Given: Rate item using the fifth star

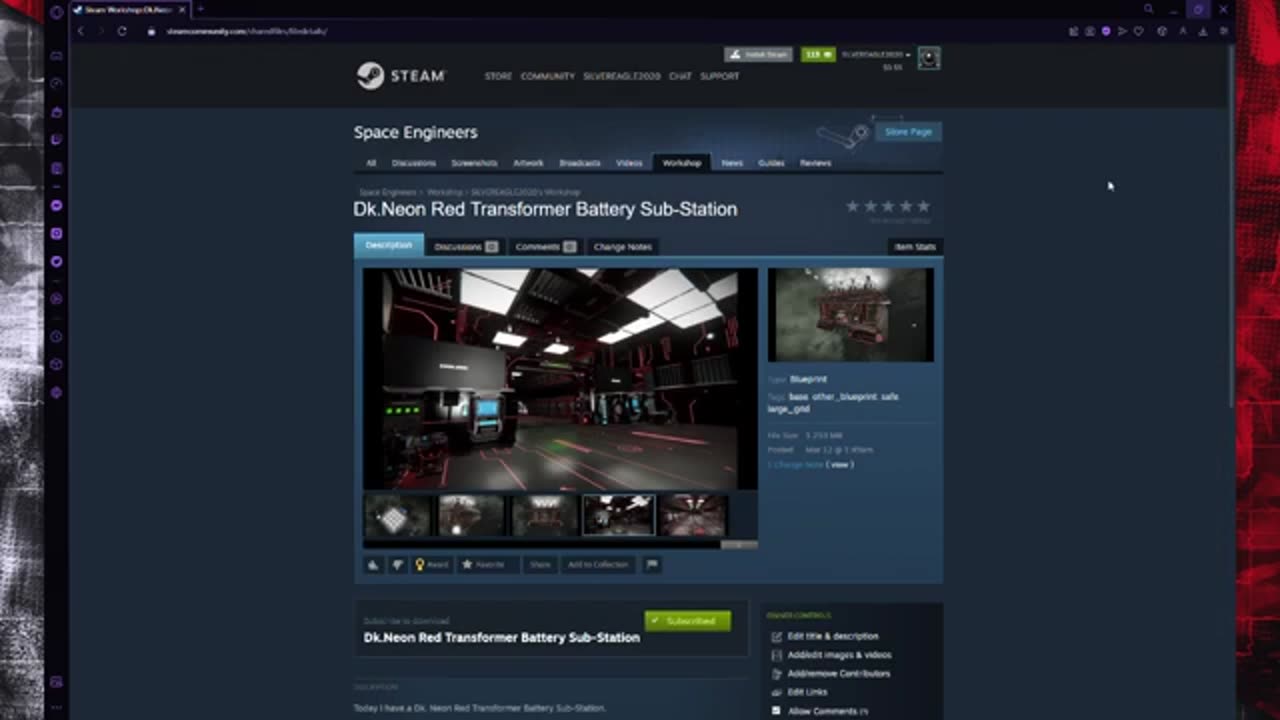Looking at the screenshot, I should coord(923,206).
